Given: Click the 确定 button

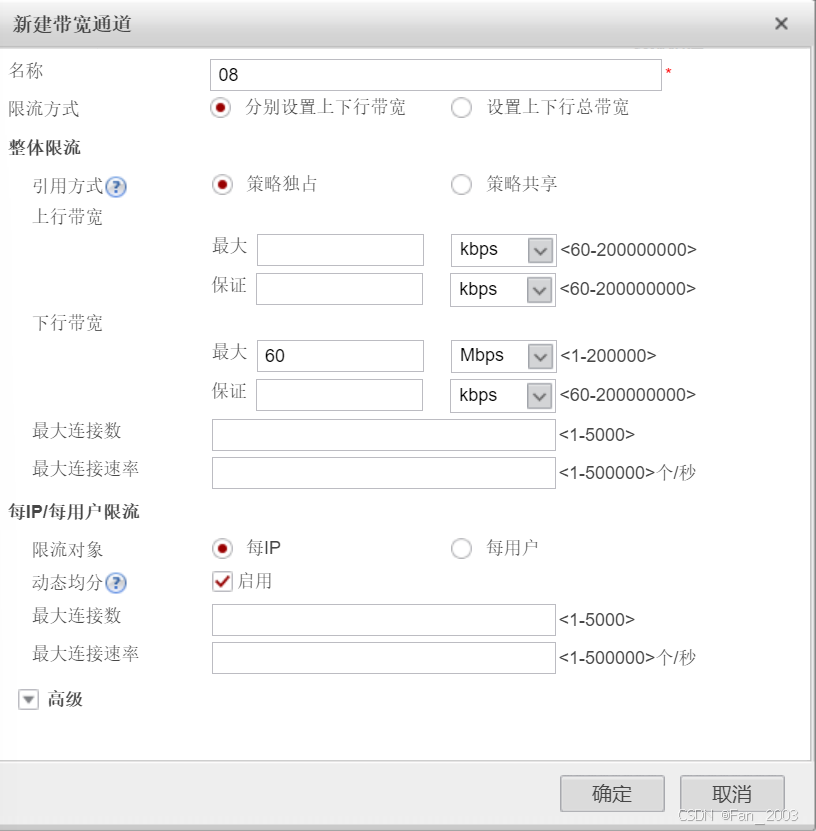Looking at the screenshot, I should point(612,793).
